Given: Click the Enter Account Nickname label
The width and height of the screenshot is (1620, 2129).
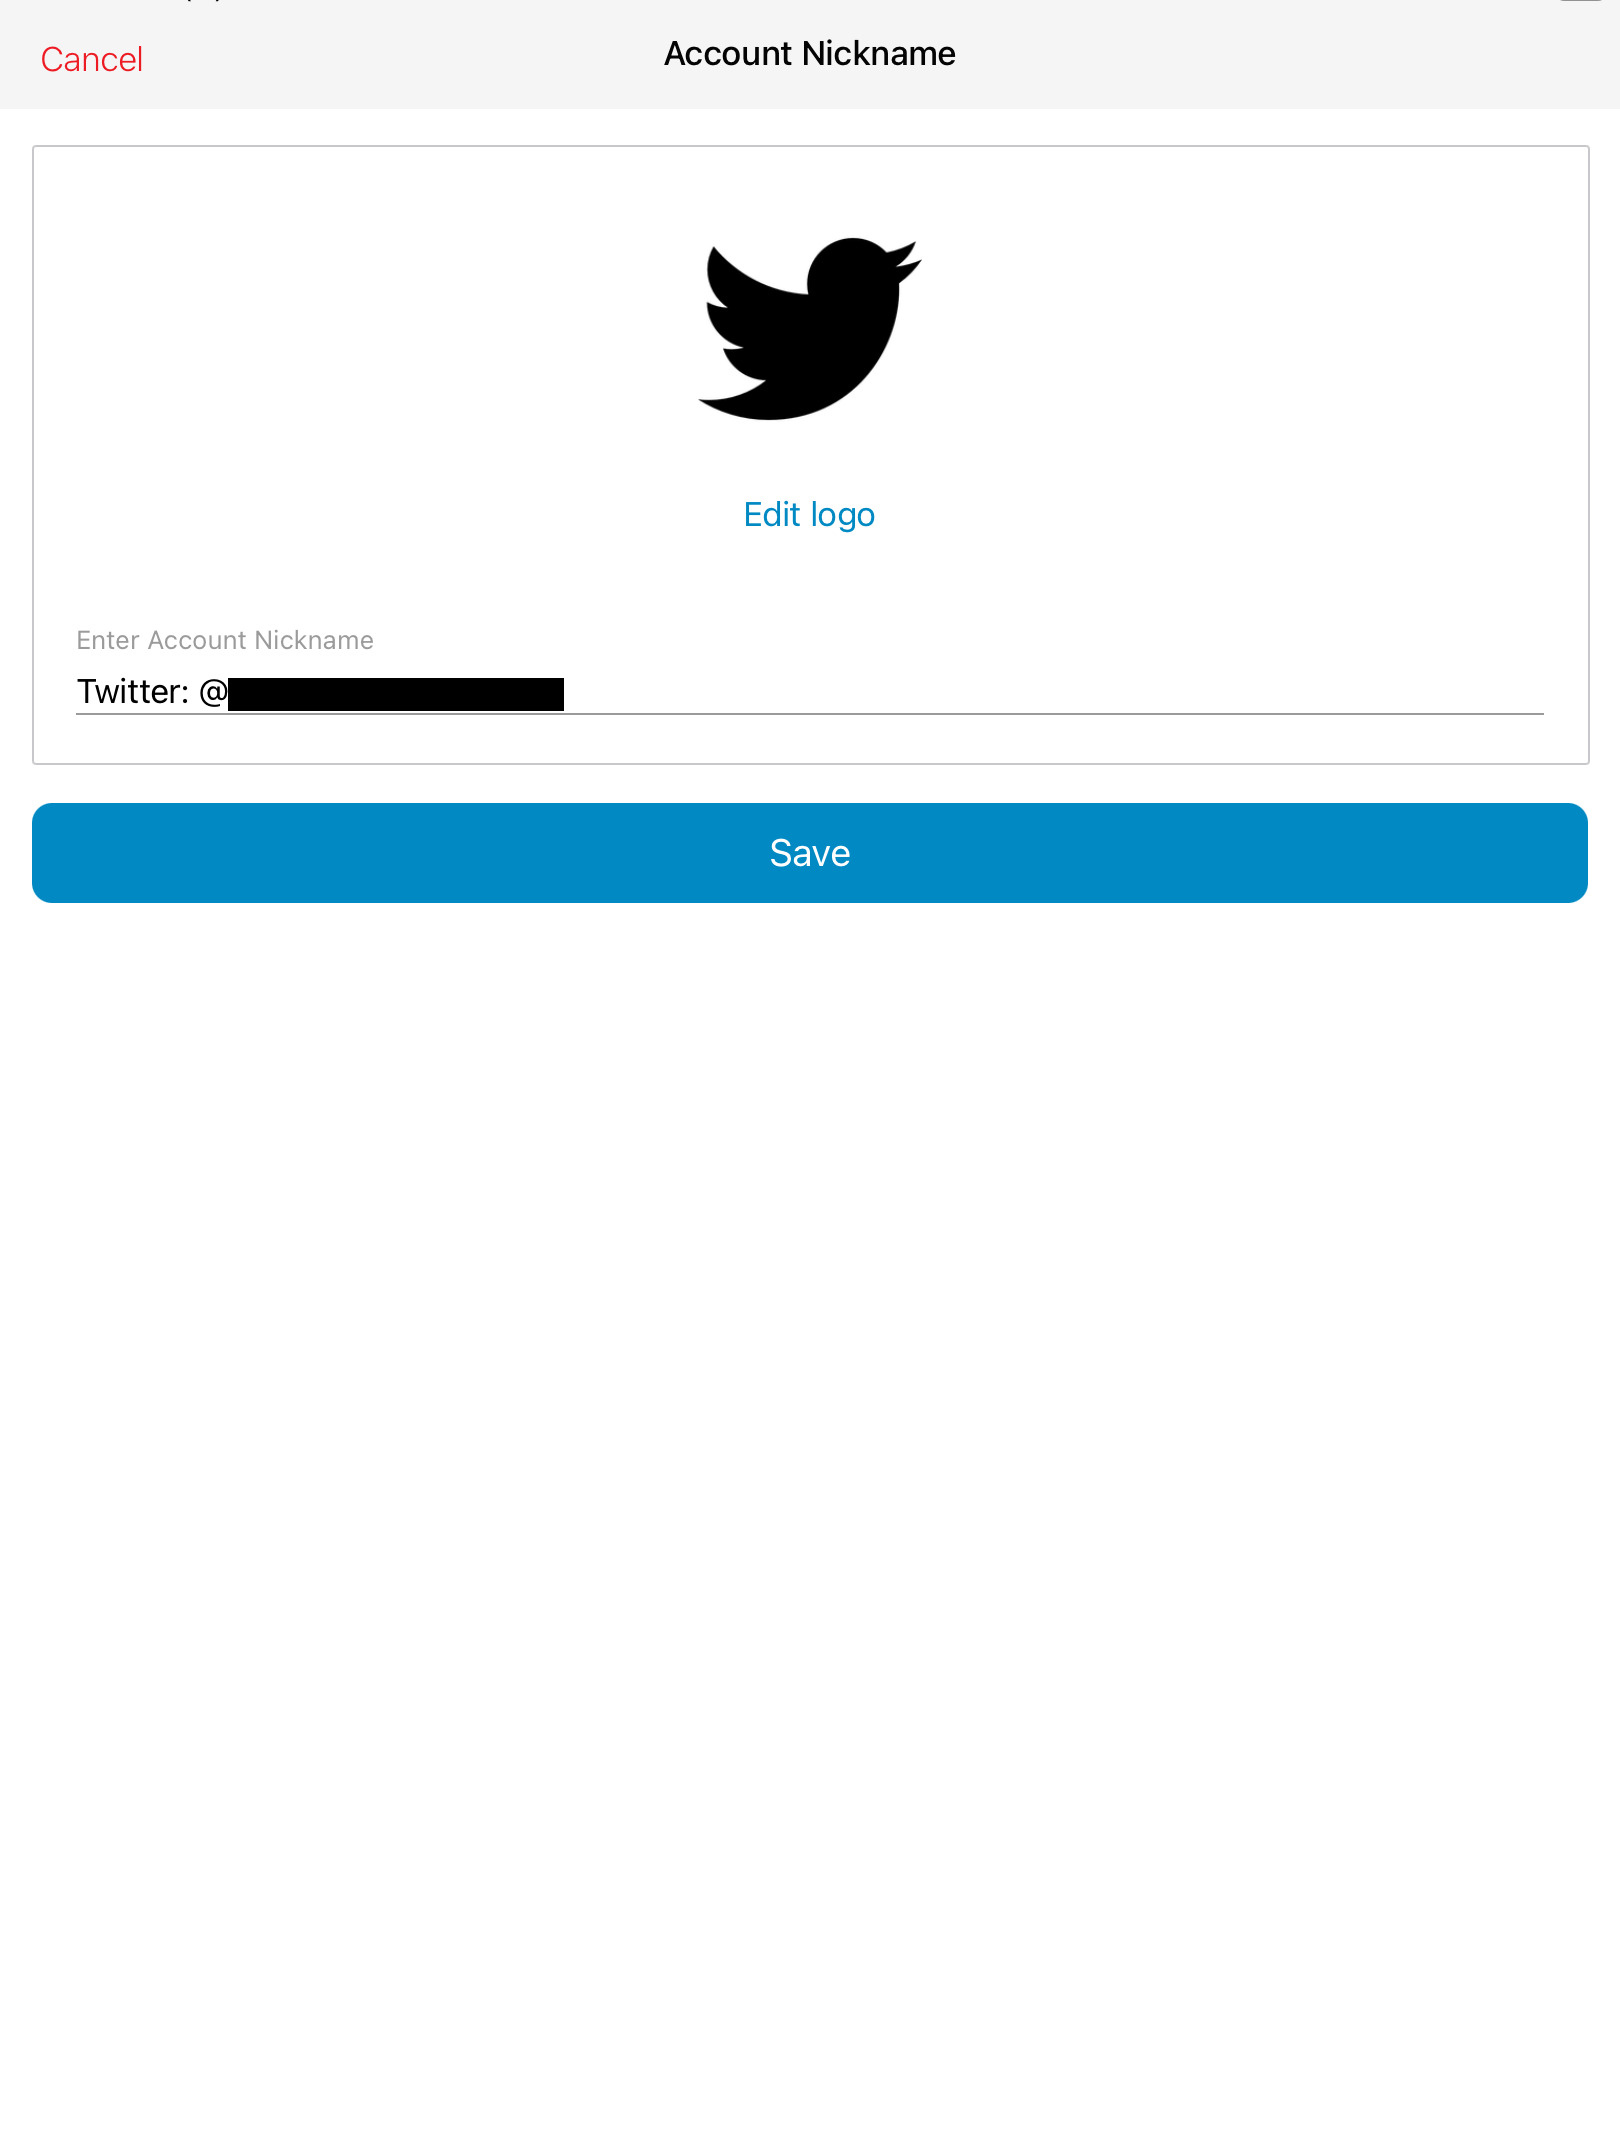Looking at the screenshot, I should (x=225, y=640).
